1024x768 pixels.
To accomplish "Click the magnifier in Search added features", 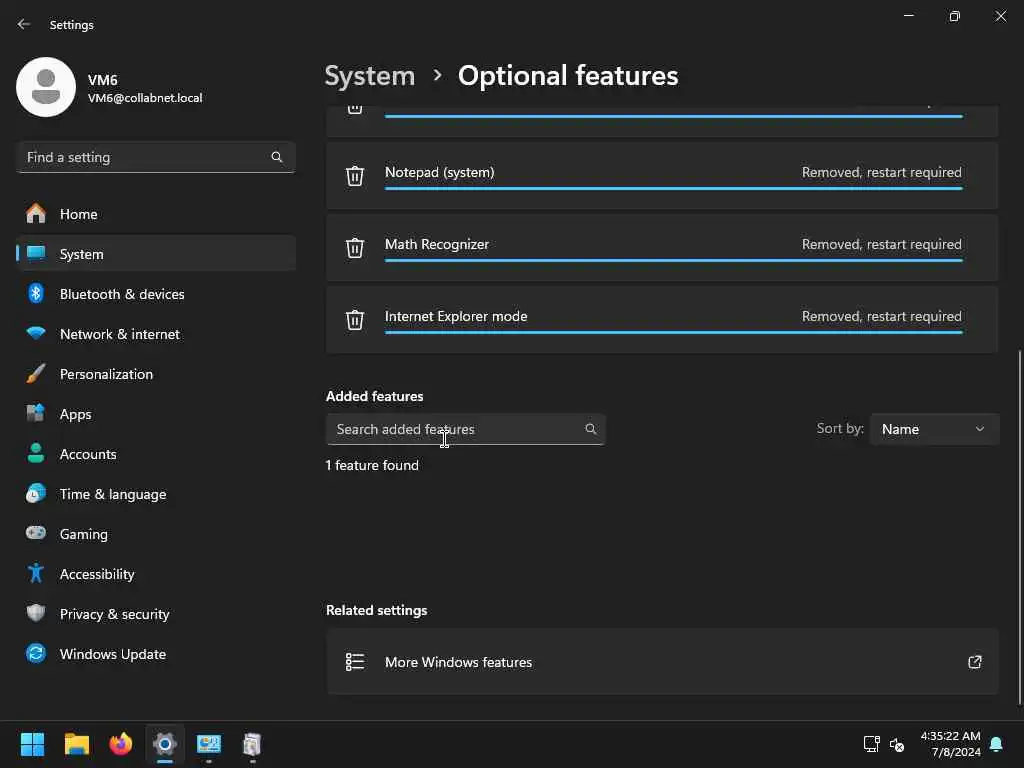I will [590, 429].
